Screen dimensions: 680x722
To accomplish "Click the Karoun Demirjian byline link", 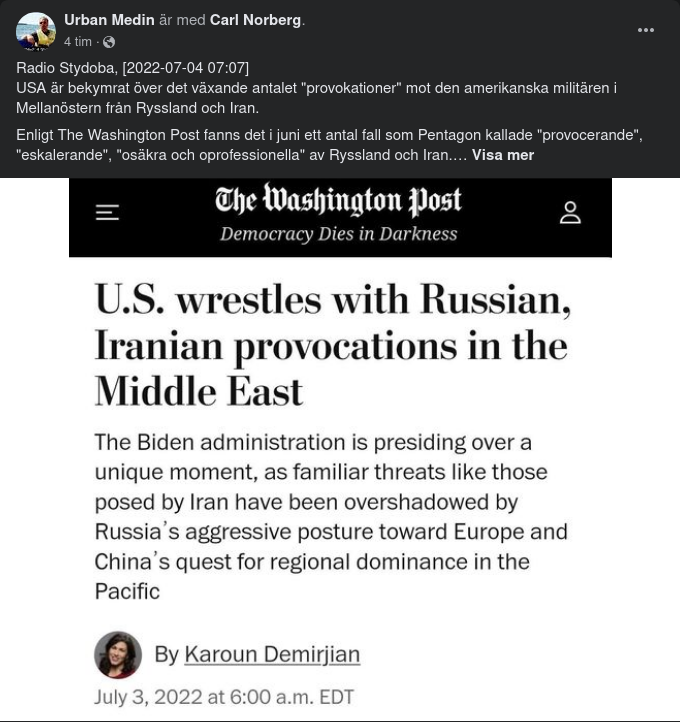I will (x=271, y=655).
